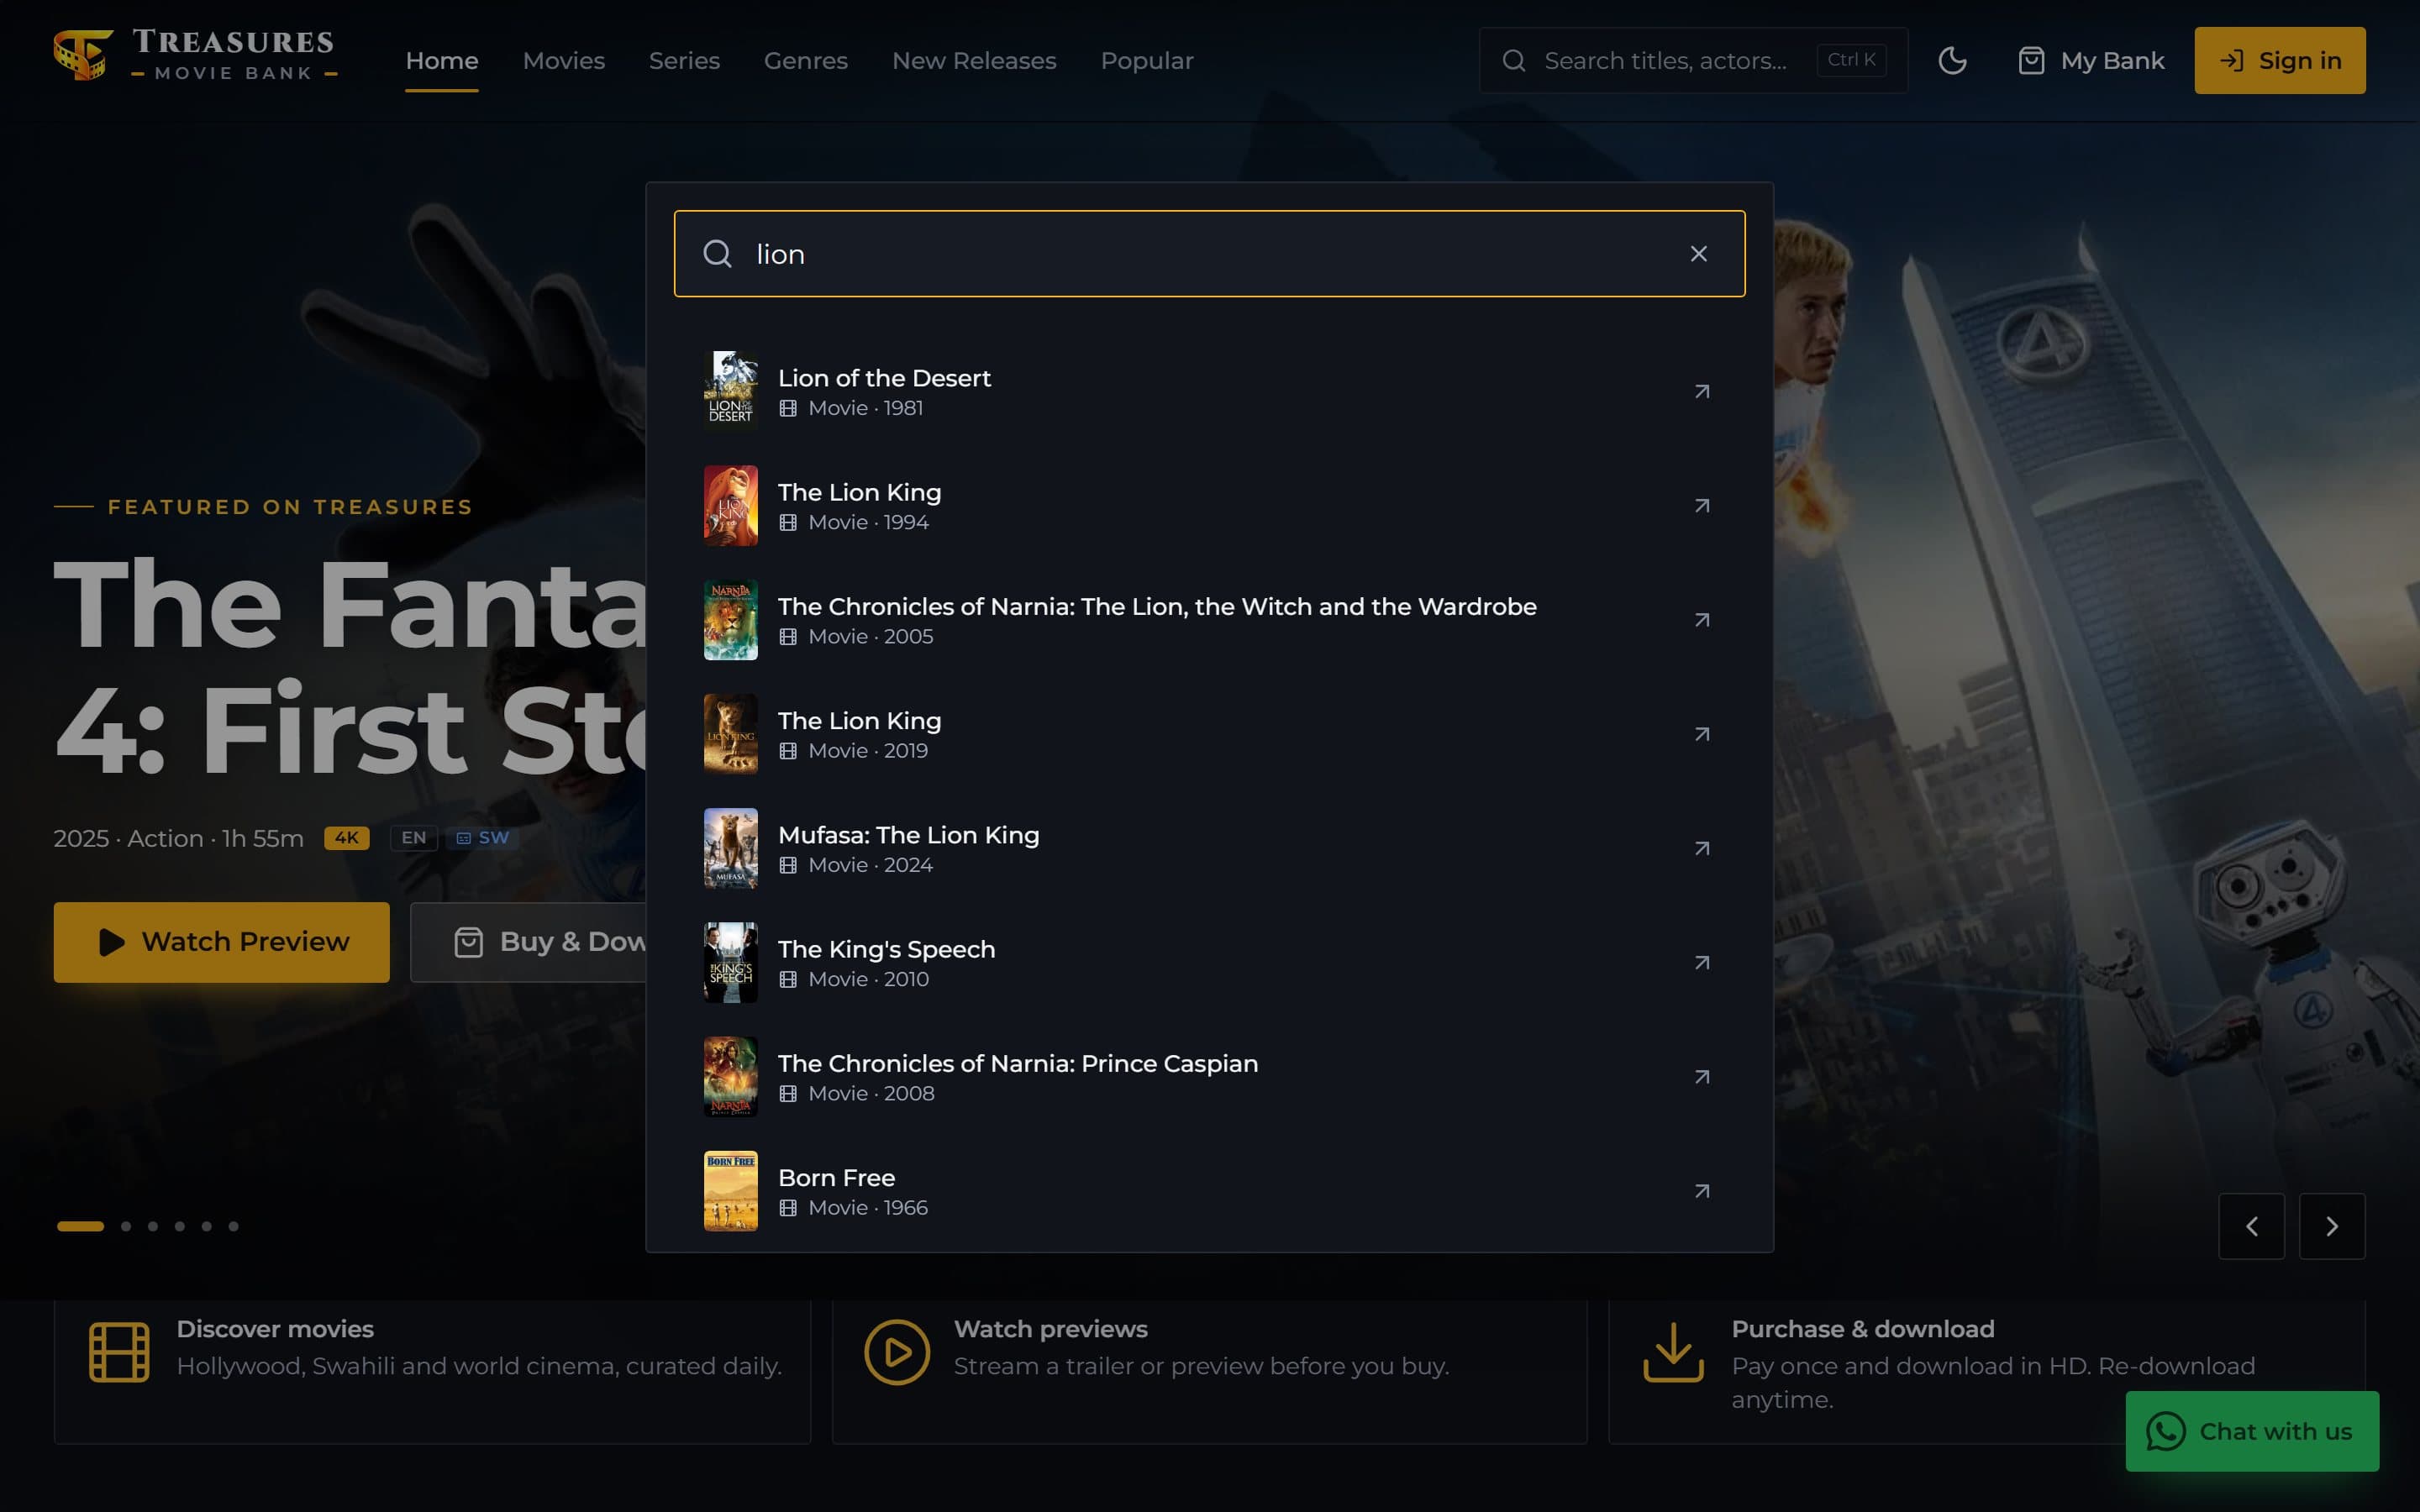The height and width of the screenshot is (1512, 2420).
Task: Toggle dark mode with the moon icon
Action: [x=1952, y=61]
